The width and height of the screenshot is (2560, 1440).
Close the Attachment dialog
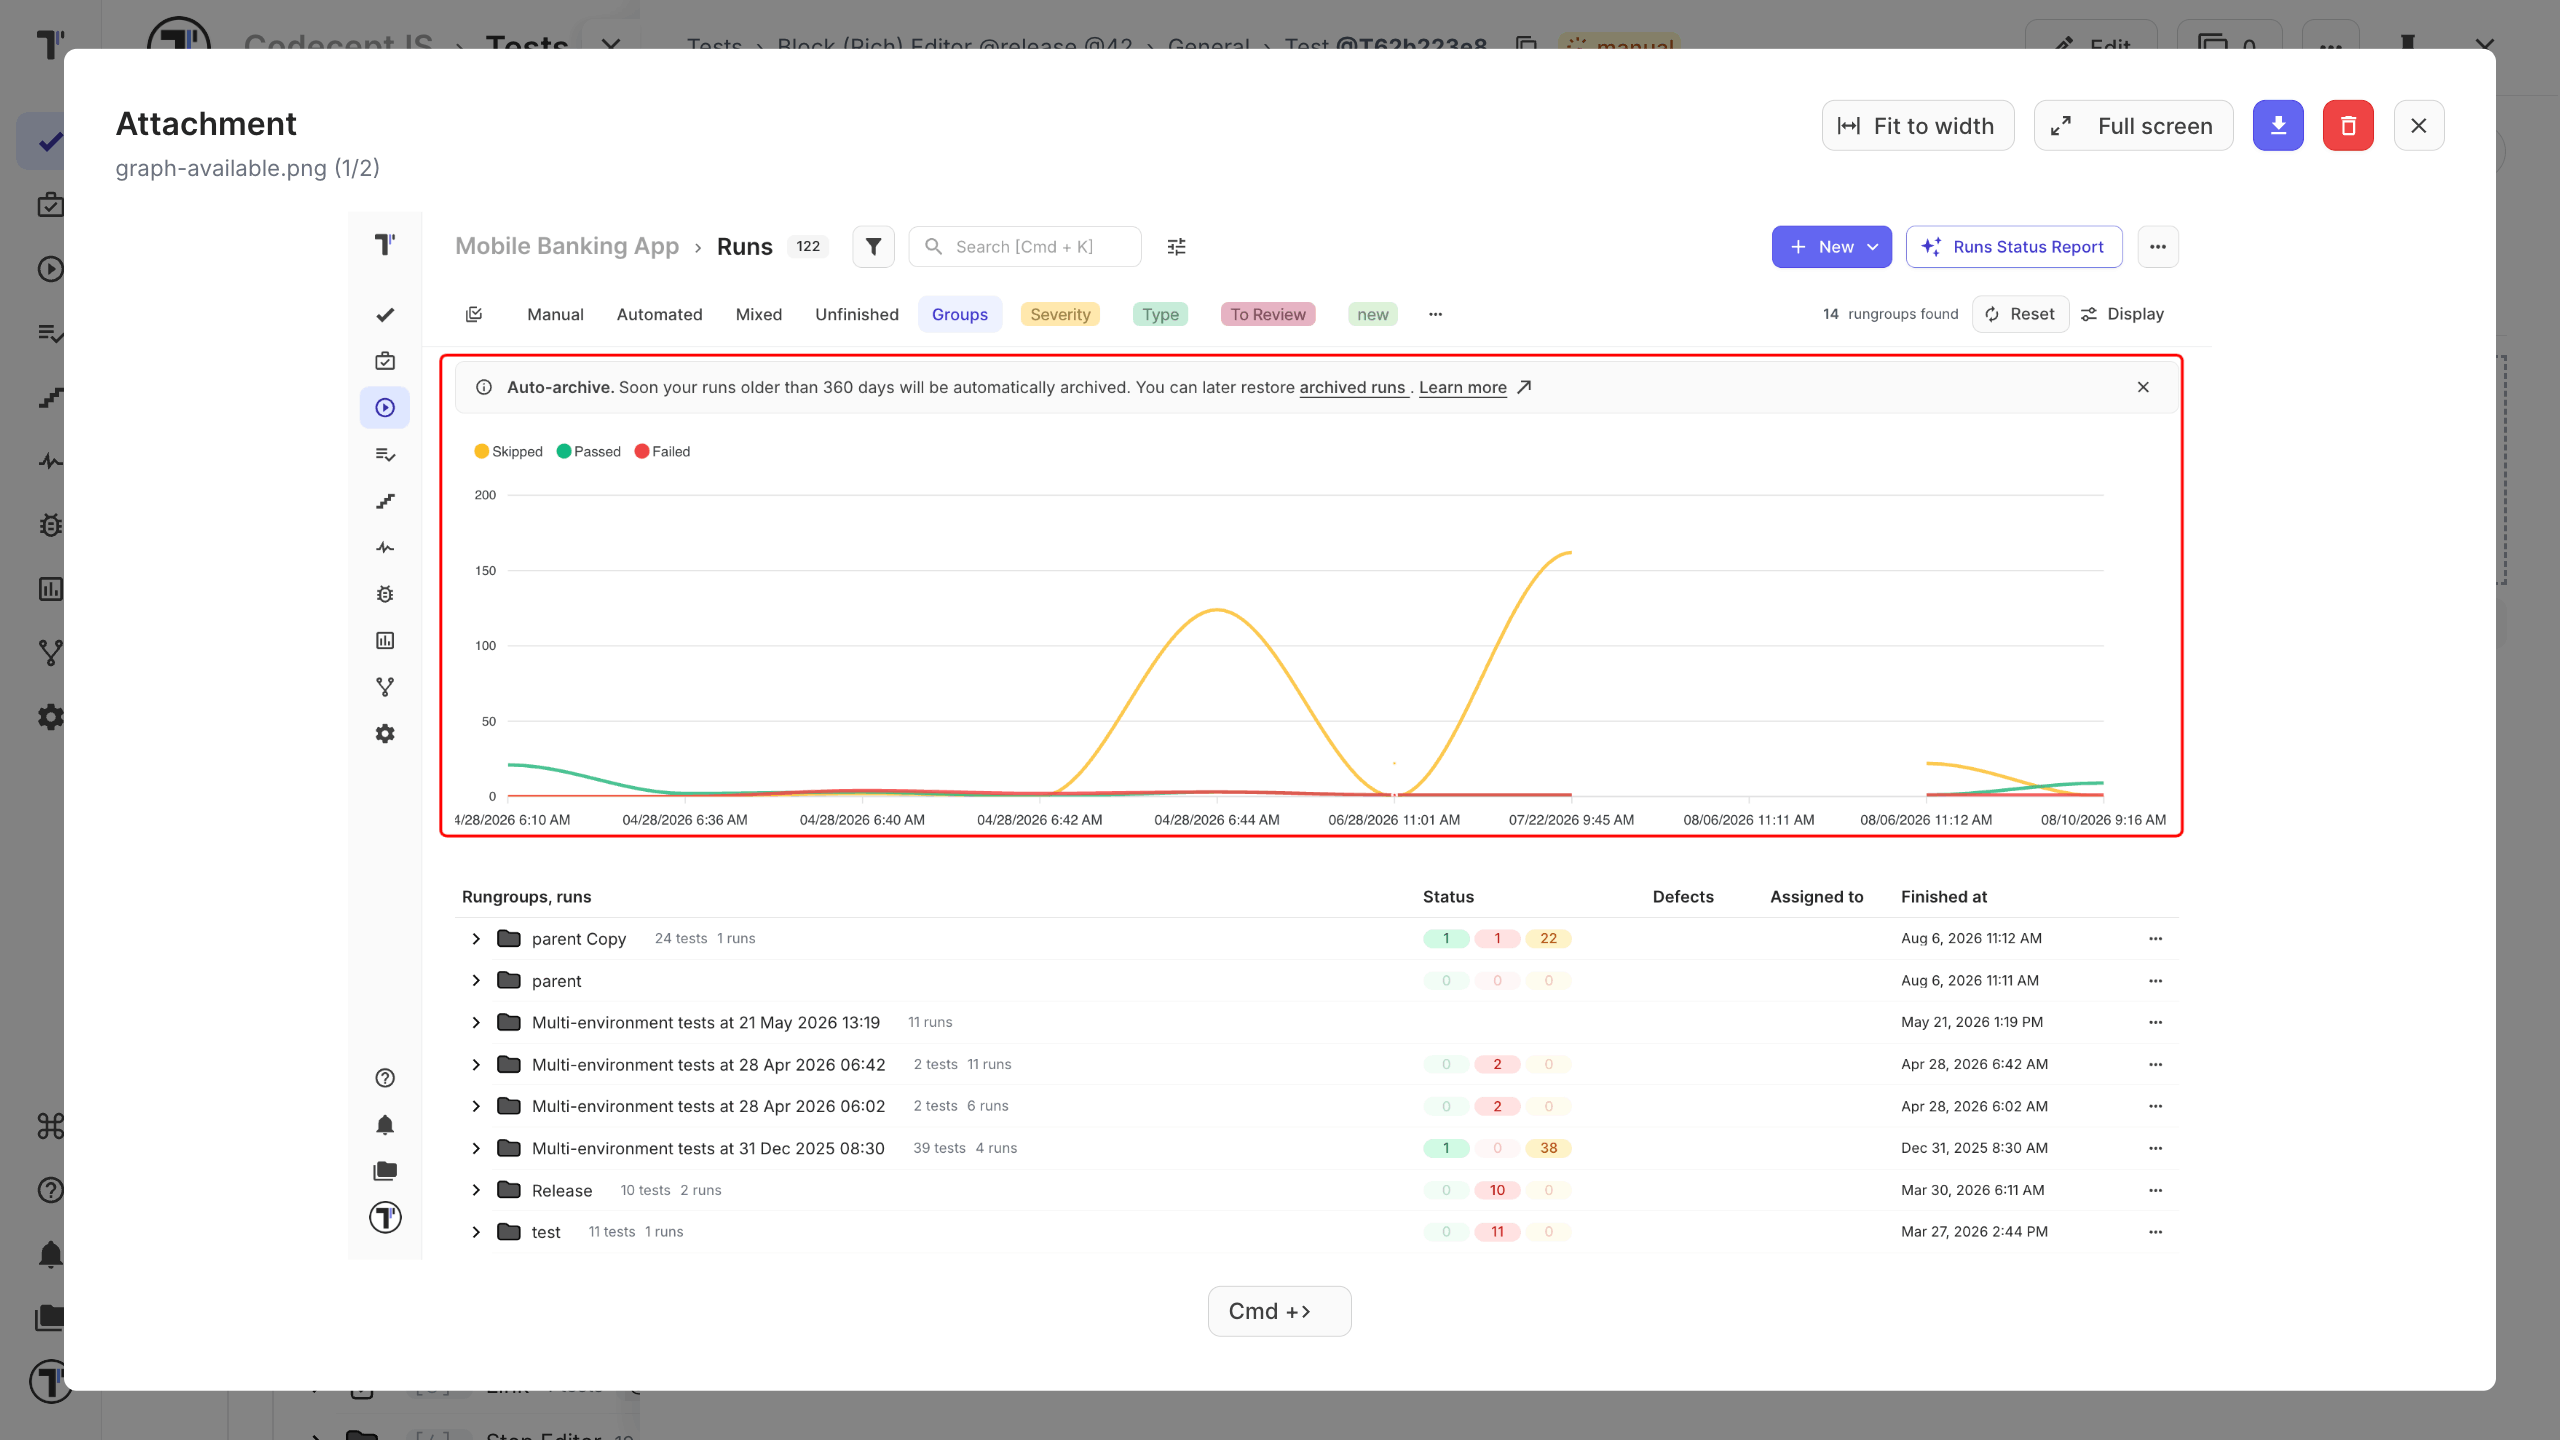(x=2419, y=126)
